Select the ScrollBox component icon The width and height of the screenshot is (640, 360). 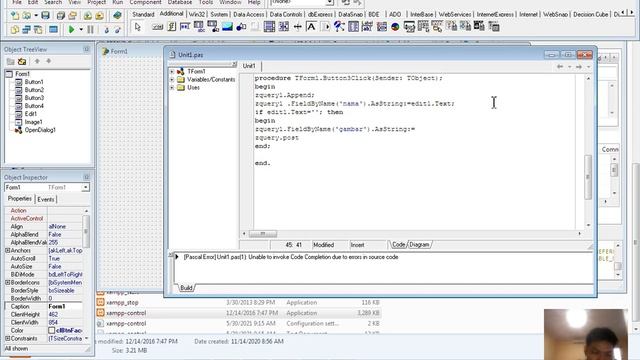coord(269,27)
